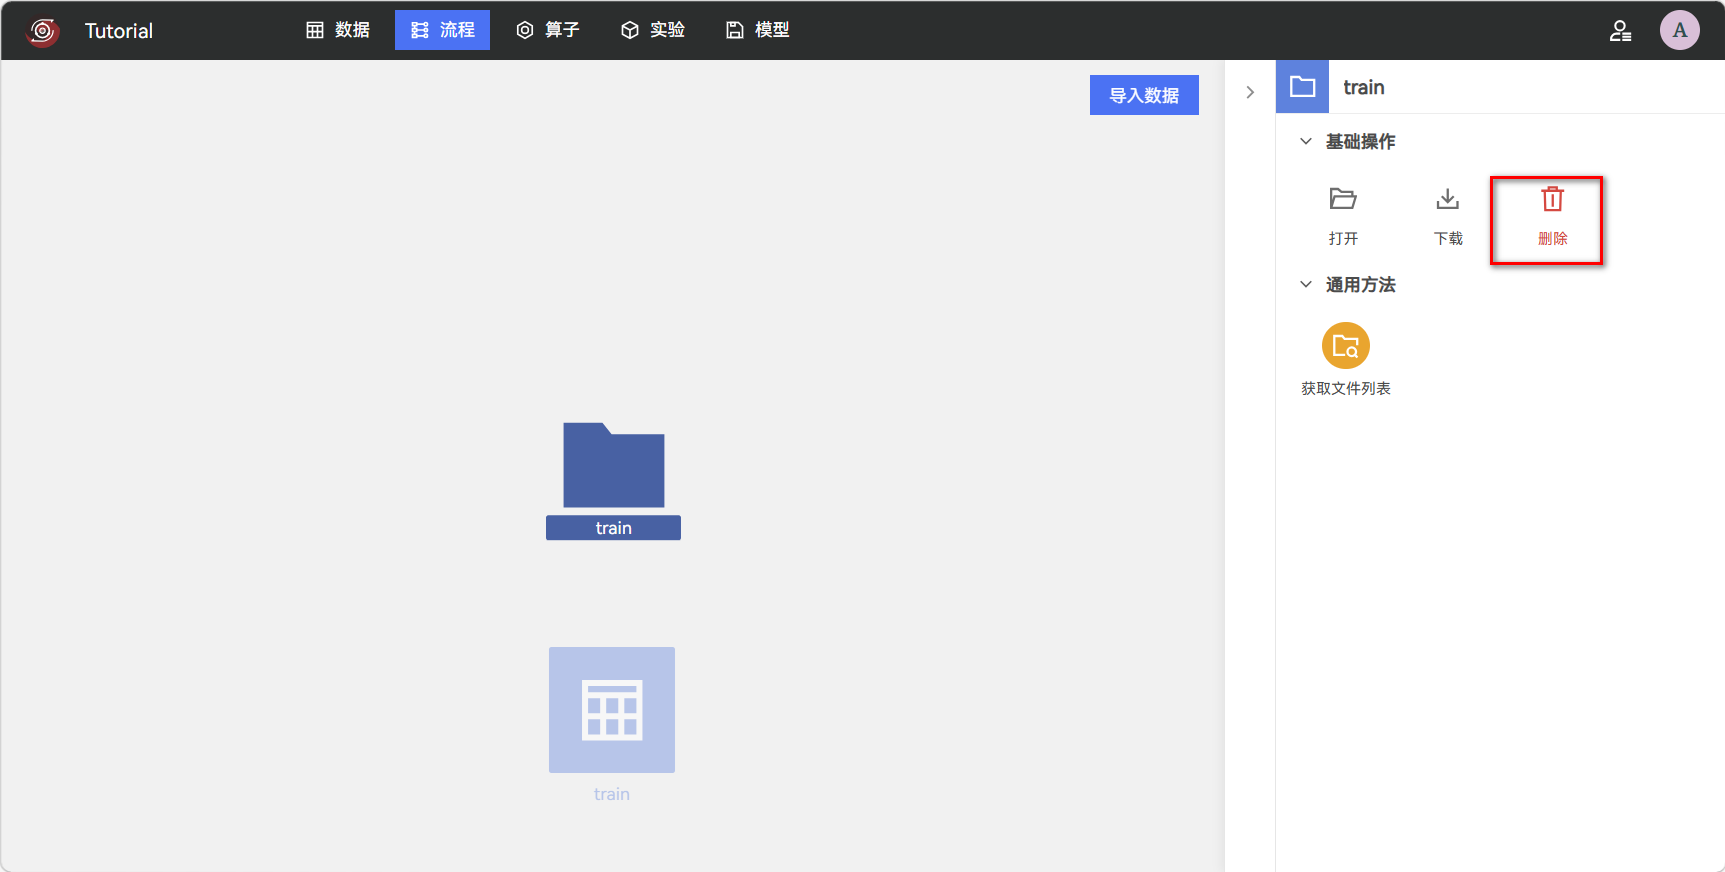Click the 下载 download icon

[x=1448, y=199]
